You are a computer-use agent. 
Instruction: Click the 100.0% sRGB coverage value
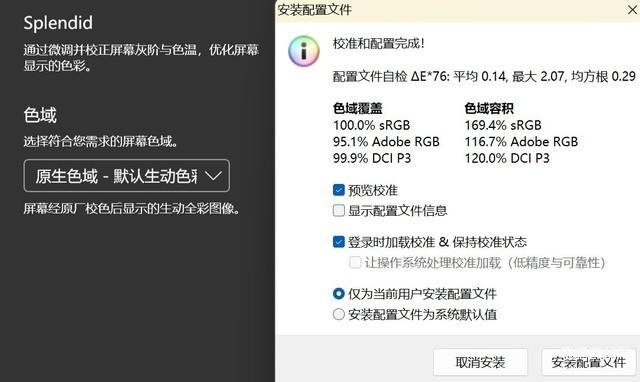tap(371, 125)
